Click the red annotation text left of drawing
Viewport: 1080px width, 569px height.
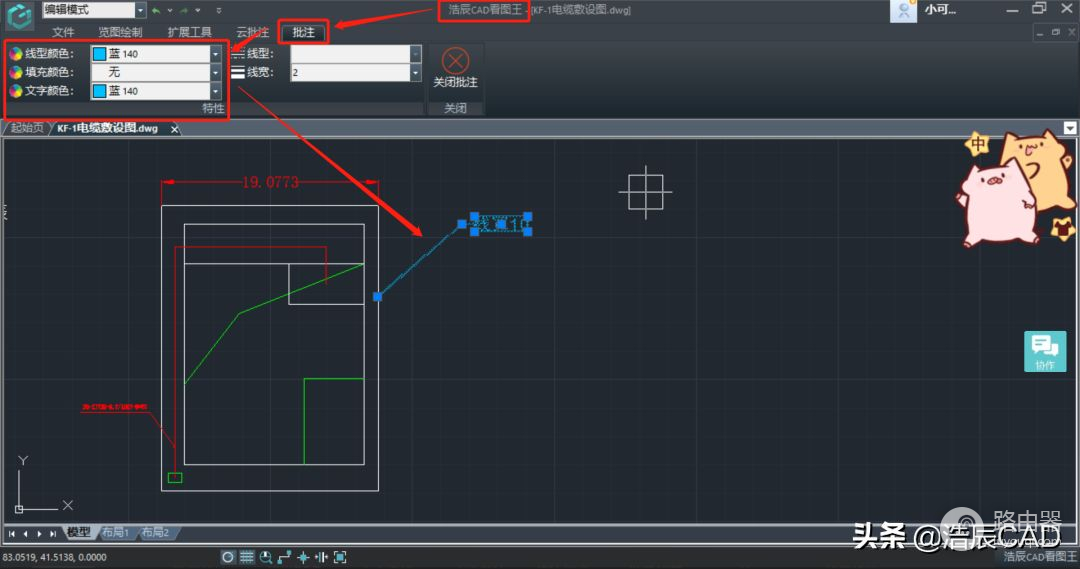(x=115, y=407)
